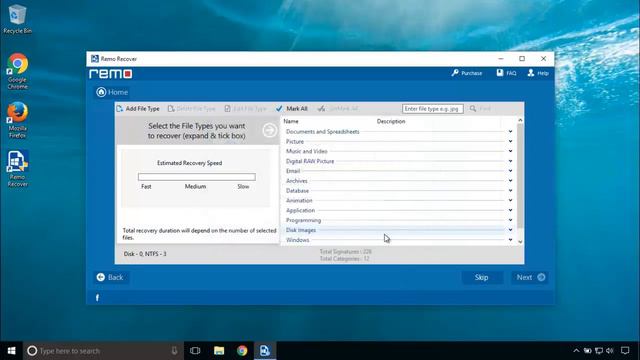Click Edit File Type toolbar button
640x360 pixels.
tap(245, 109)
